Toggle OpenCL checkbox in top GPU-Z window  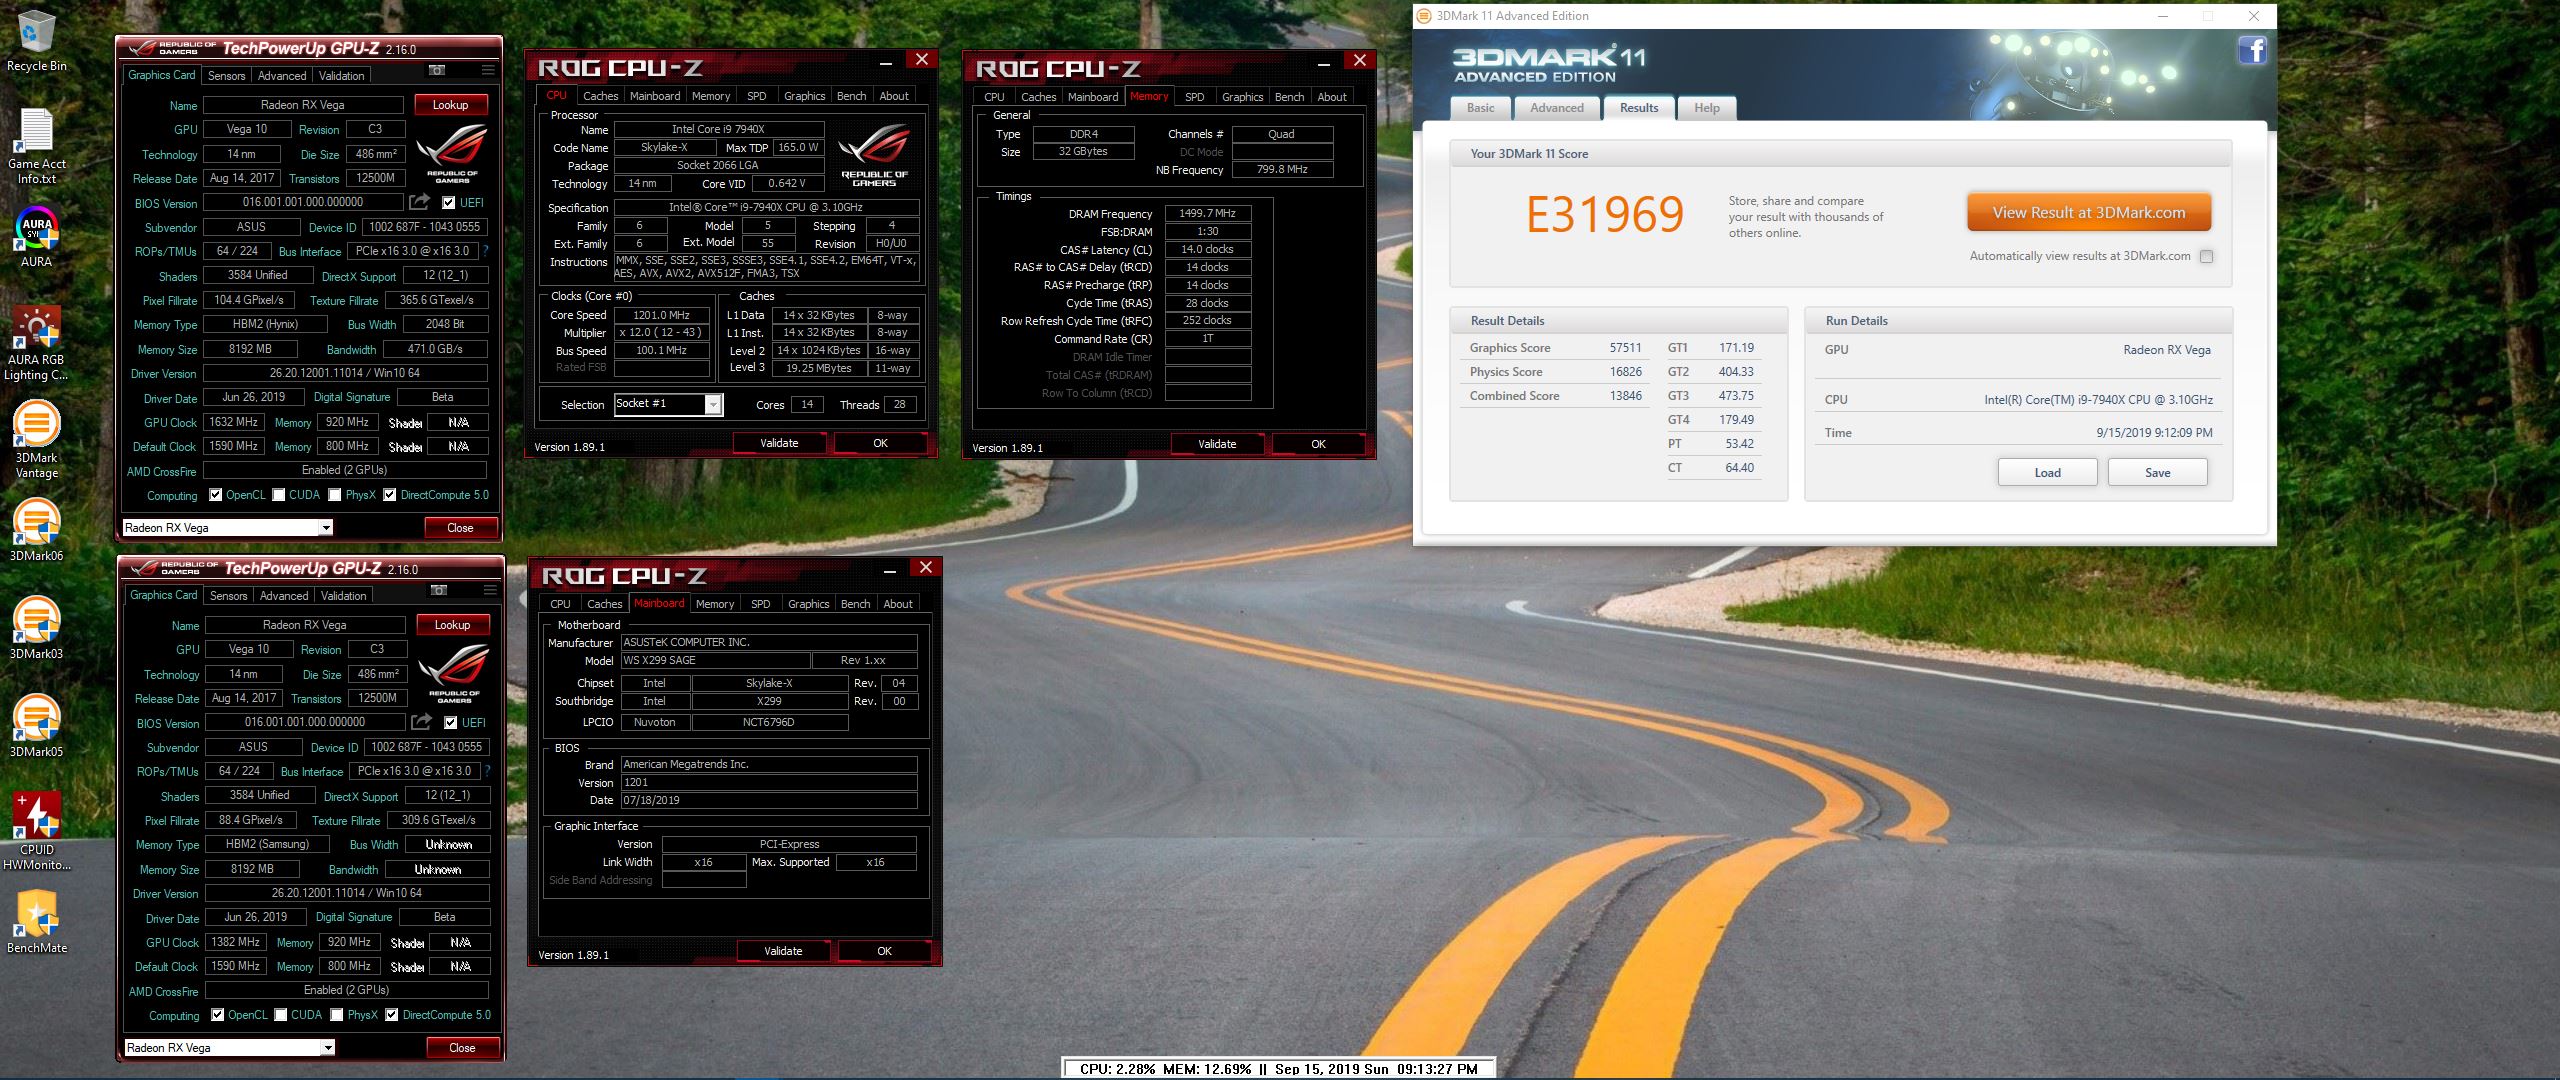(215, 495)
